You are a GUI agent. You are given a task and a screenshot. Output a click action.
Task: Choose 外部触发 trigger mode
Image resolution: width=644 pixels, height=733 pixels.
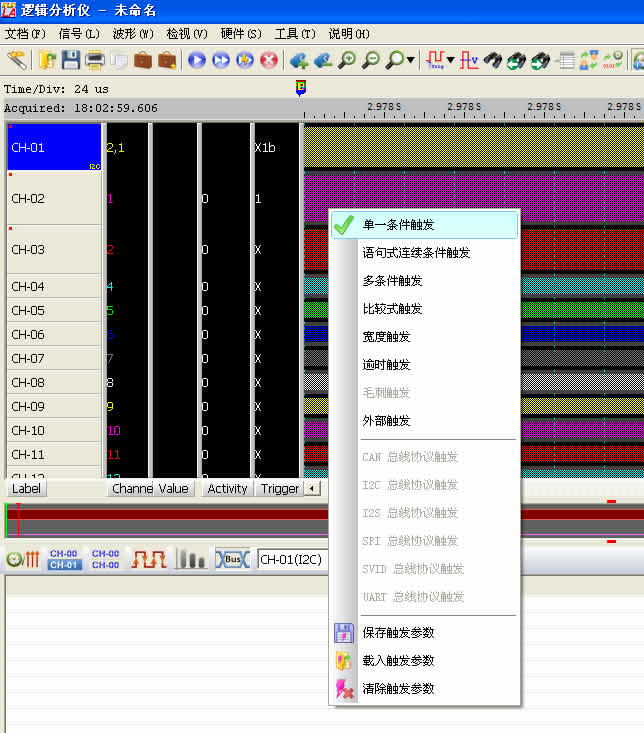425,421
